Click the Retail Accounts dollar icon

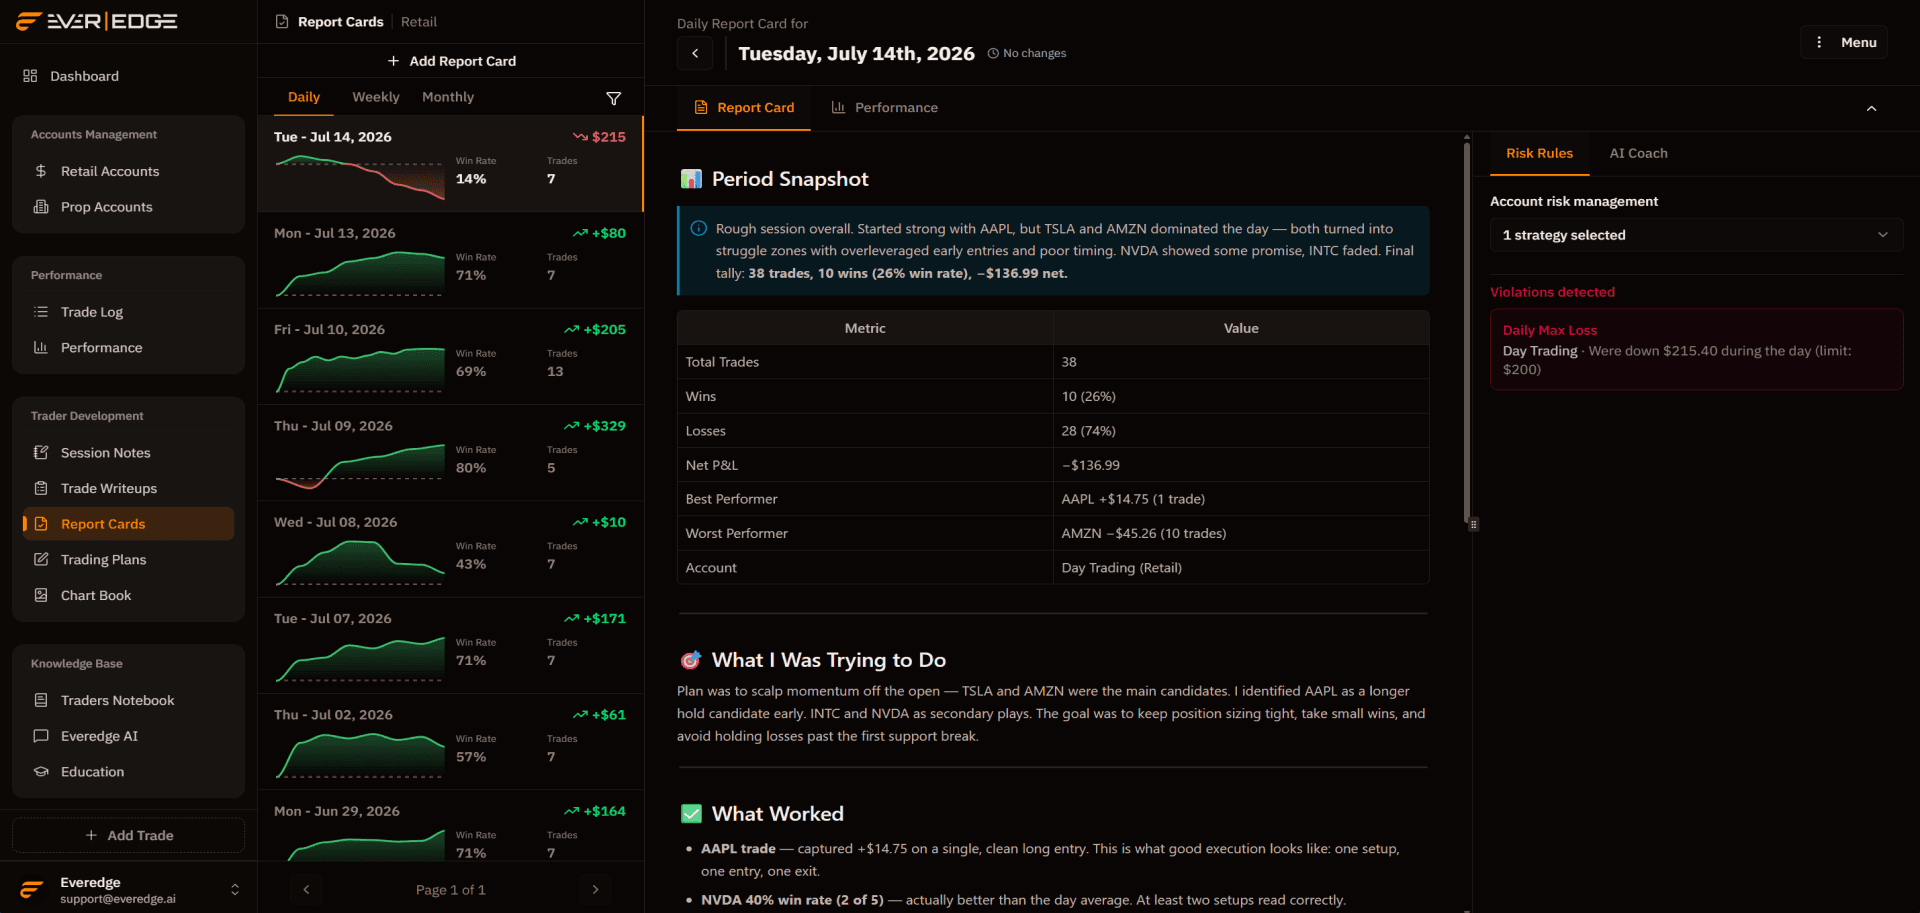[x=41, y=171]
